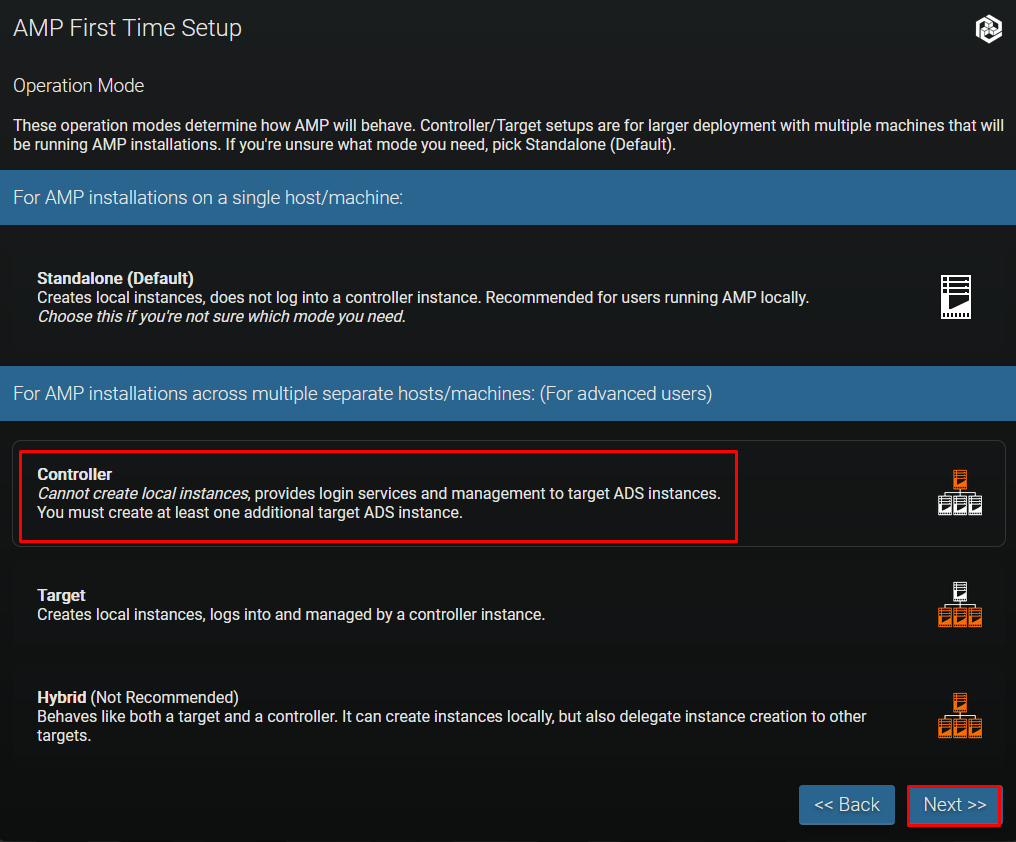Select the Controller operation mode title
1016x842 pixels.
(x=75, y=474)
